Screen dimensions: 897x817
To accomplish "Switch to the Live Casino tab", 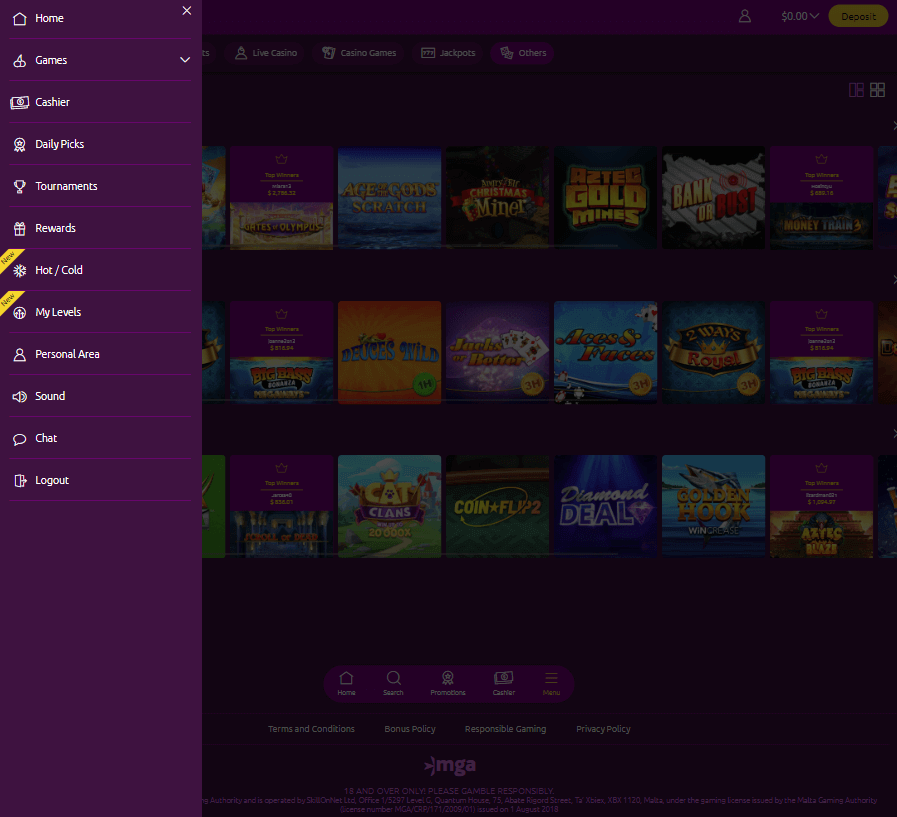I will pos(266,53).
